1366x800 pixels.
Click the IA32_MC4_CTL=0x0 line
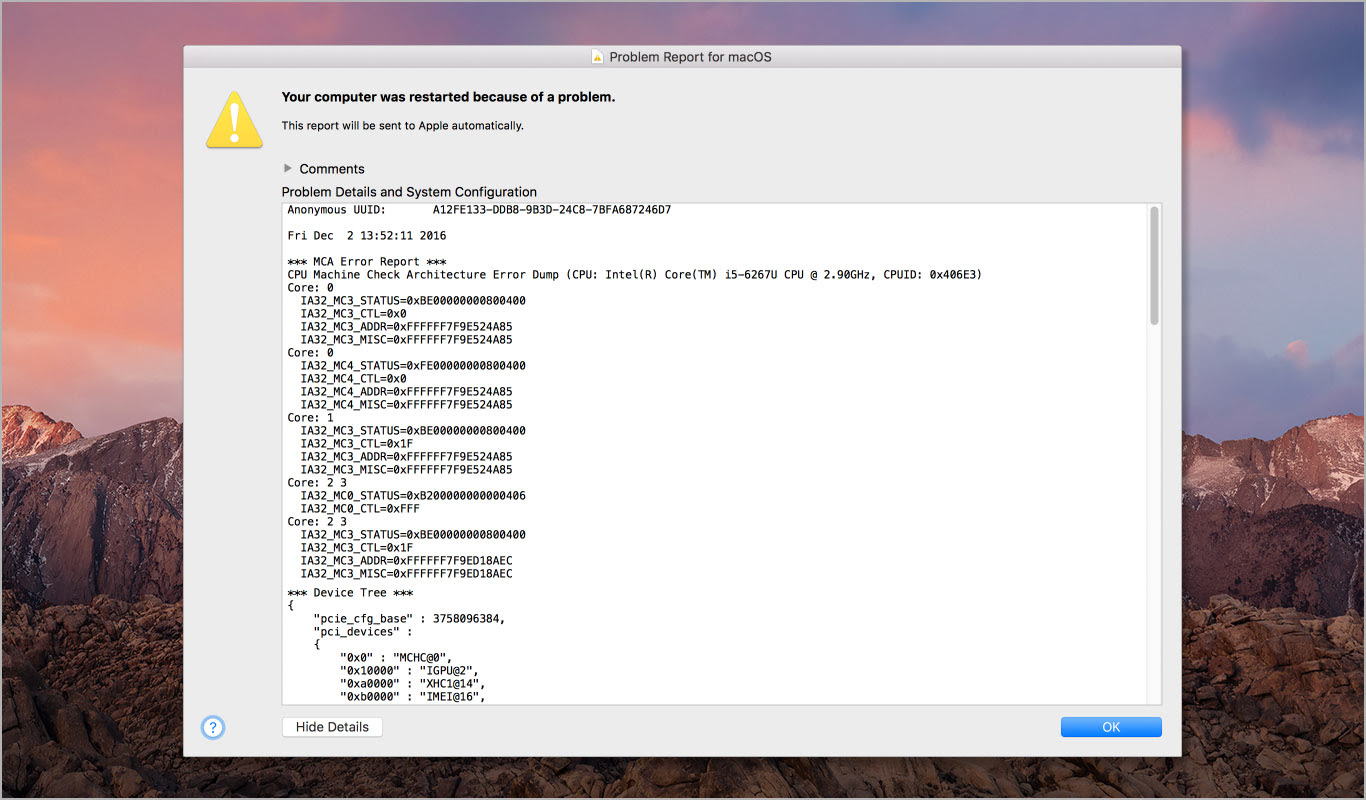(353, 379)
